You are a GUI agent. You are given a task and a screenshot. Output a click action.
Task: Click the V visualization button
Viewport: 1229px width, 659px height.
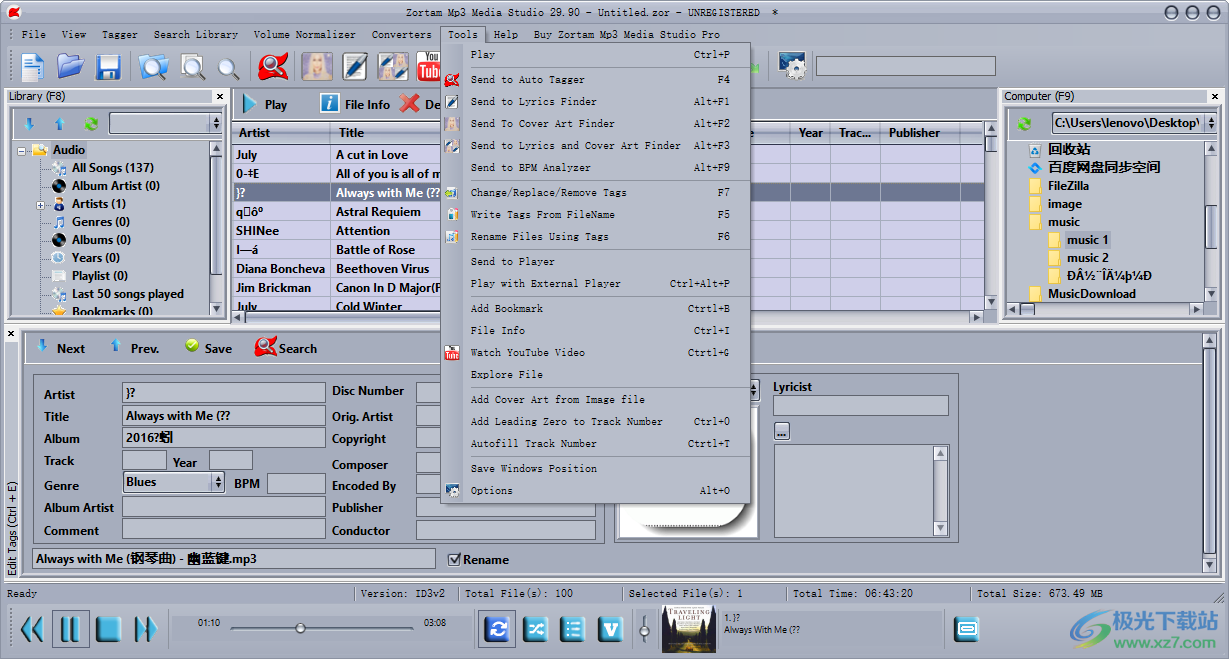611,628
